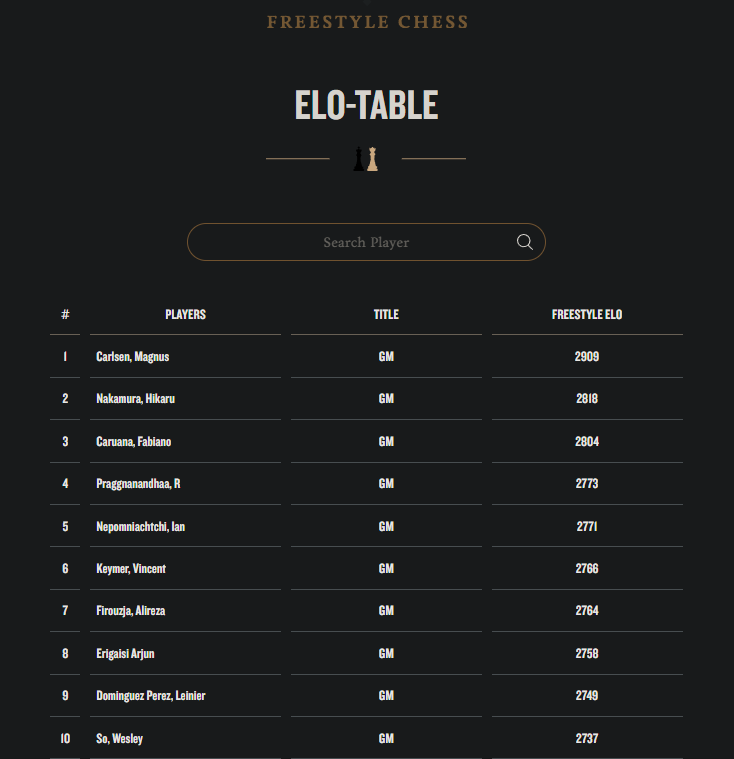Click the magnifier search icon
734x759 pixels.
[524, 242]
